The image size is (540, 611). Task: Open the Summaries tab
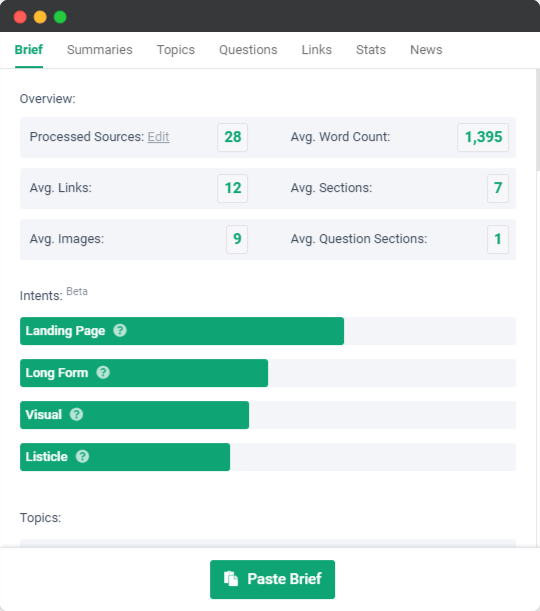click(x=100, y=50)
